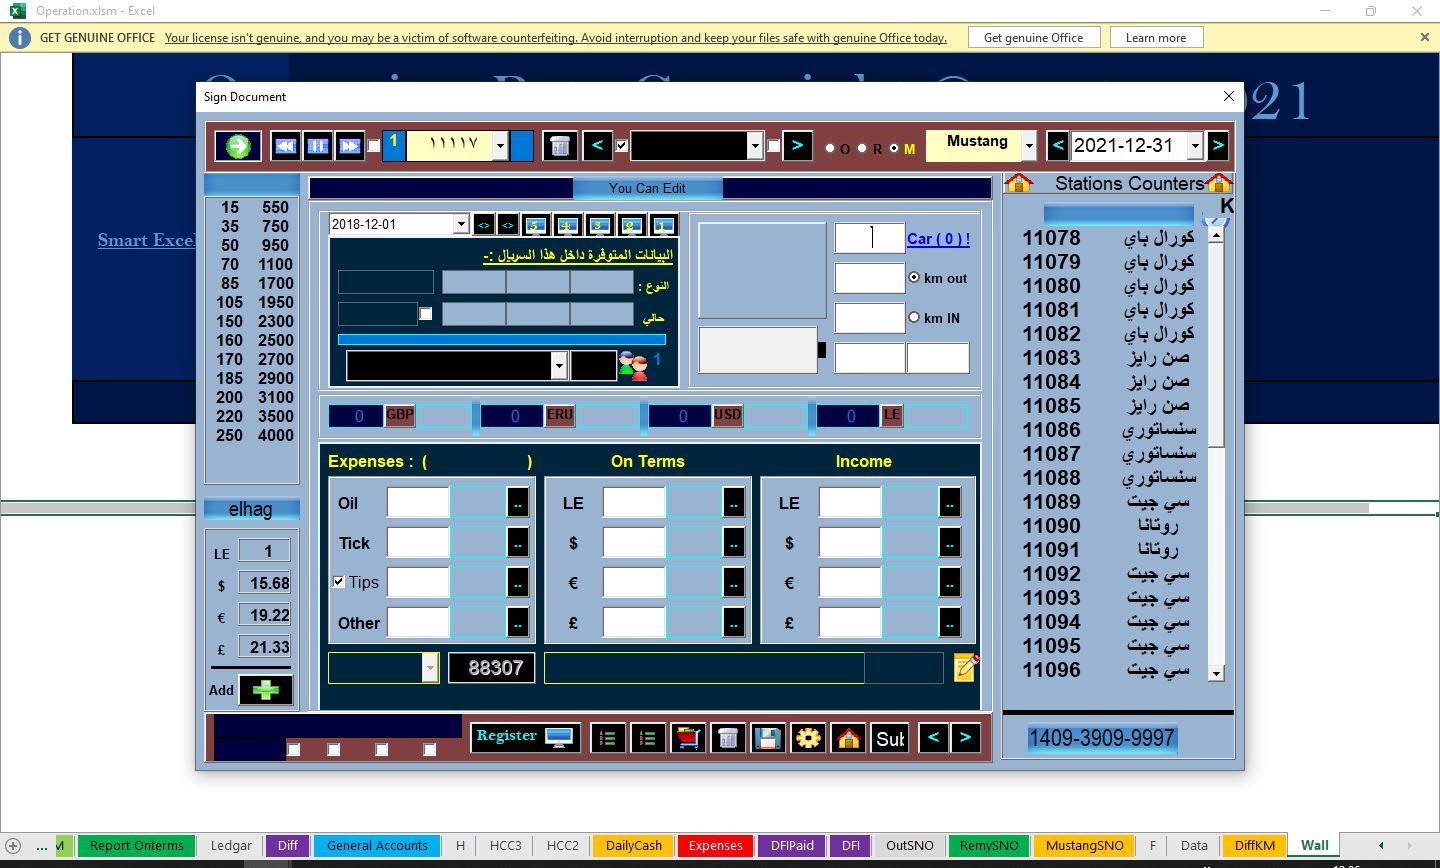This screenshot has height=868, width=1440.
Task: Click the Car ( 0 ) ! link
Action: point(938,239)
